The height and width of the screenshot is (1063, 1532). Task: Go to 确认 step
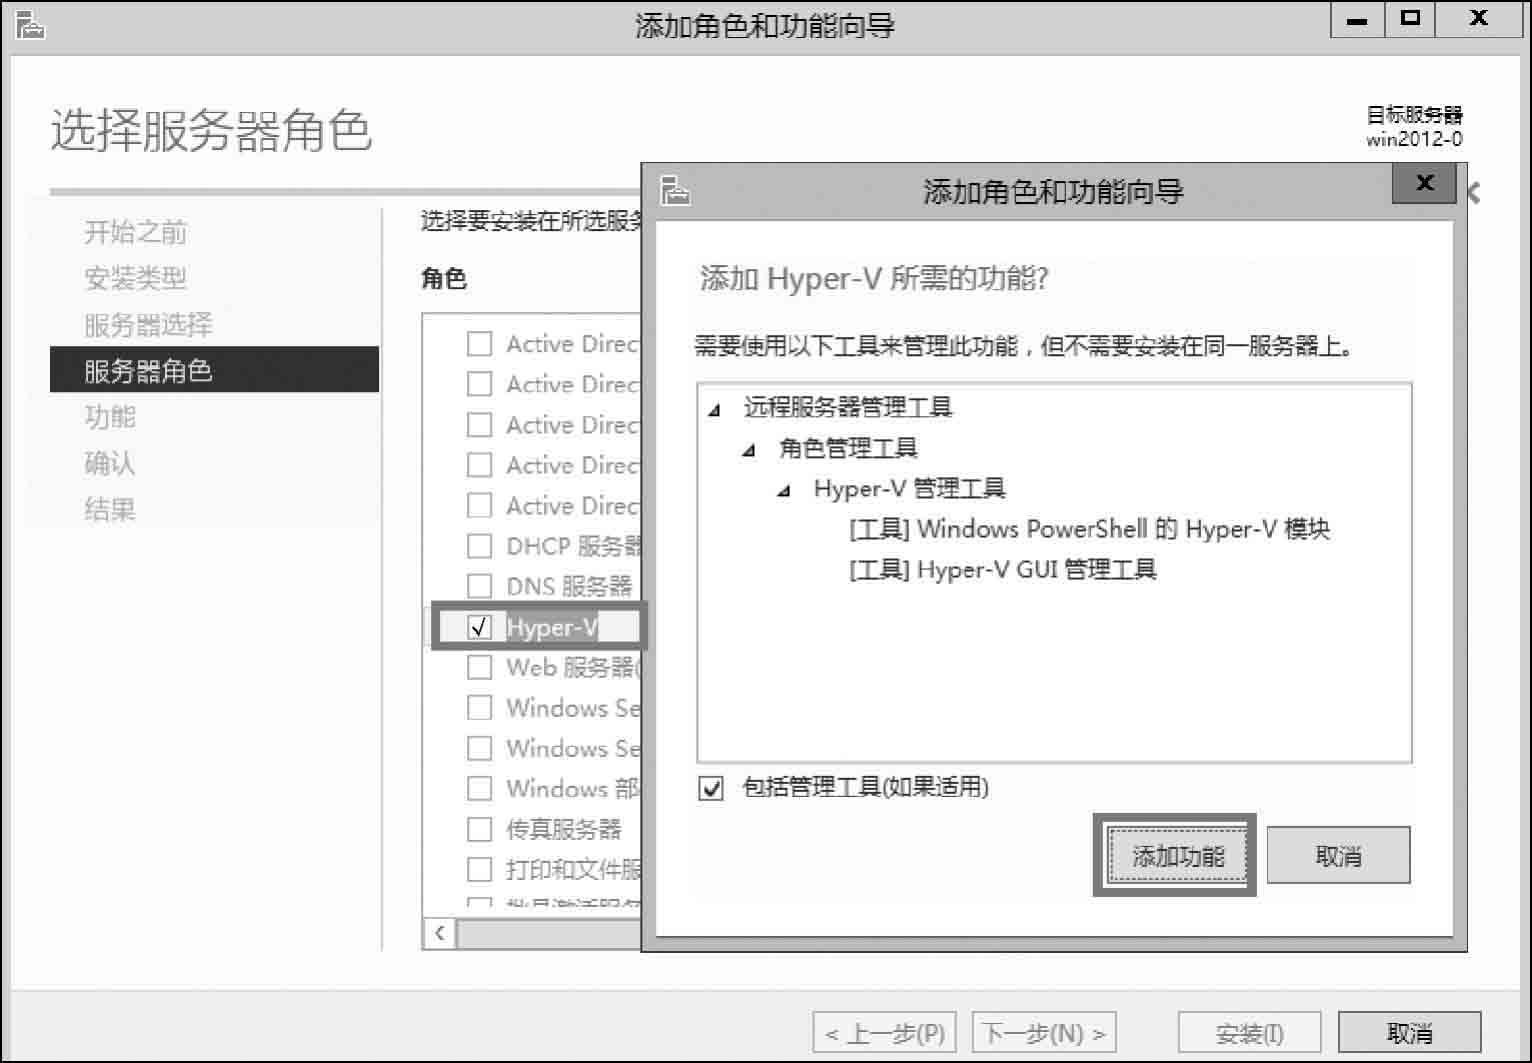110,463
